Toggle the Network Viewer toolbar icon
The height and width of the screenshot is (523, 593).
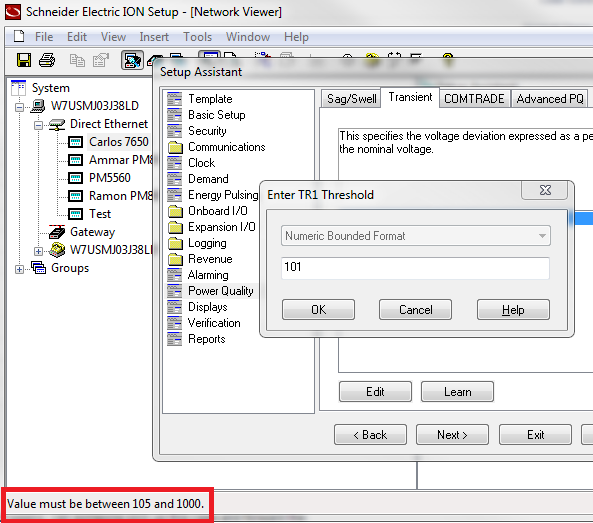point(132,60)
